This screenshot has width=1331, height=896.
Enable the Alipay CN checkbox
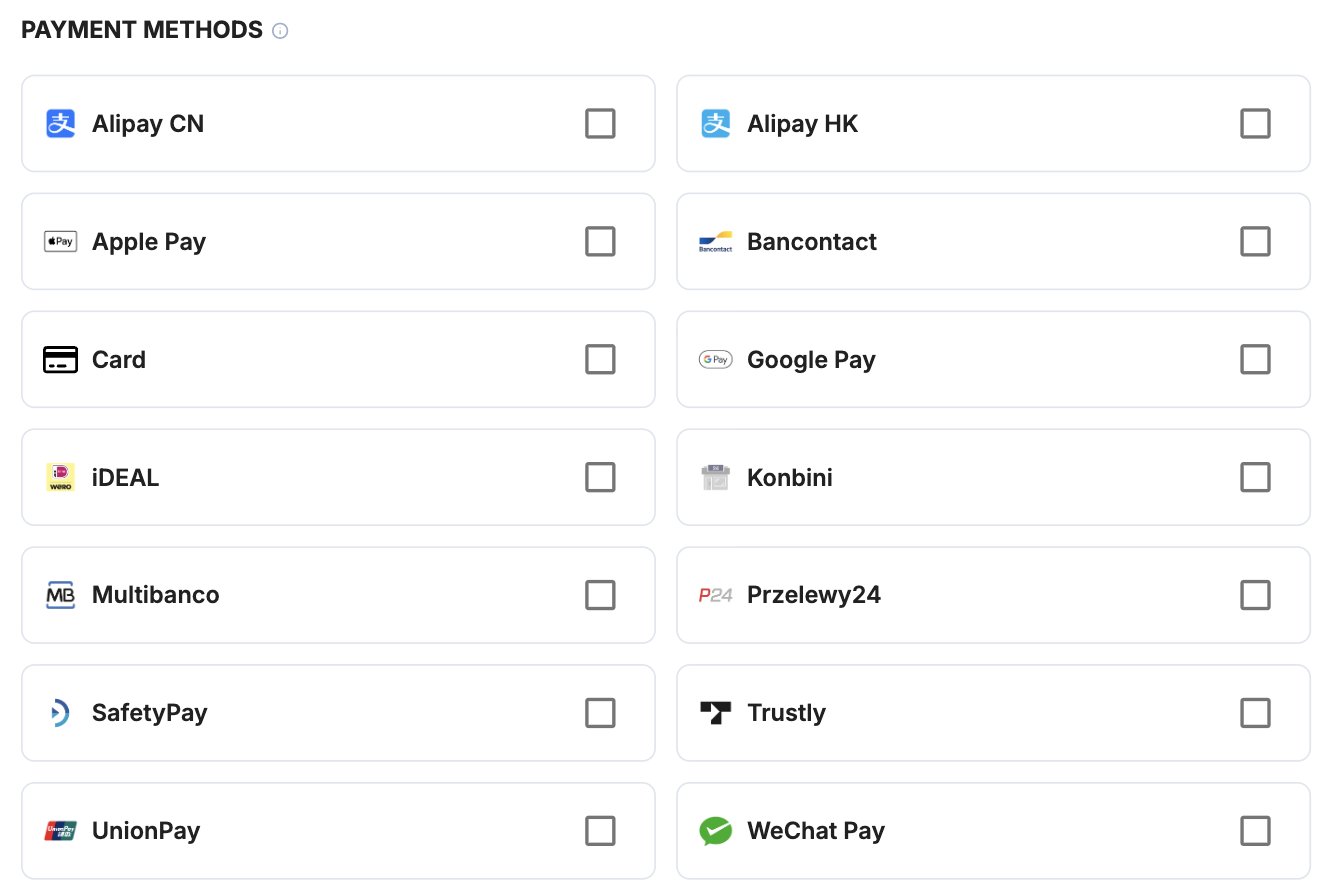(600, 124)
